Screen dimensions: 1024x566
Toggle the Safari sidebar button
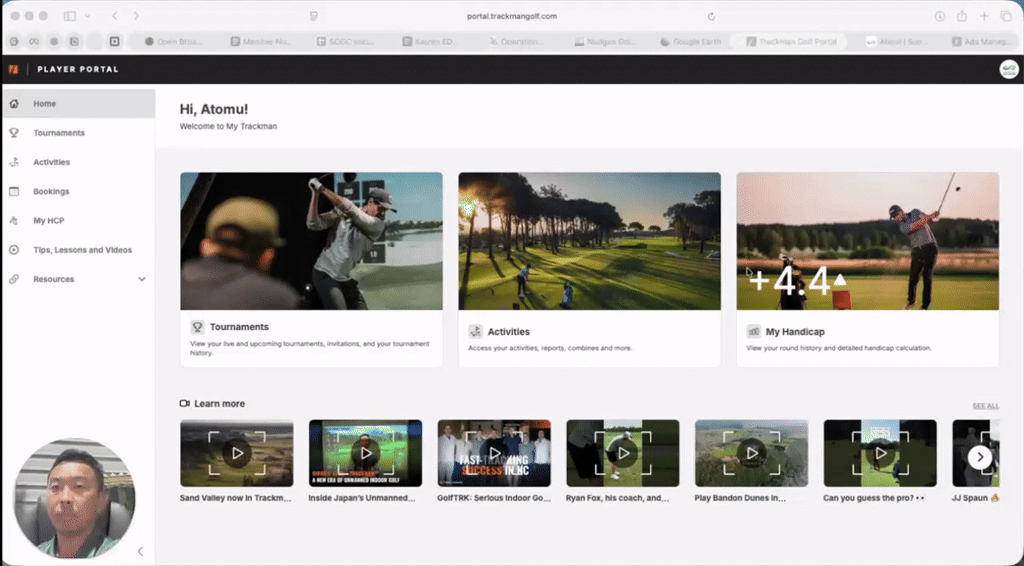point(70,16)
